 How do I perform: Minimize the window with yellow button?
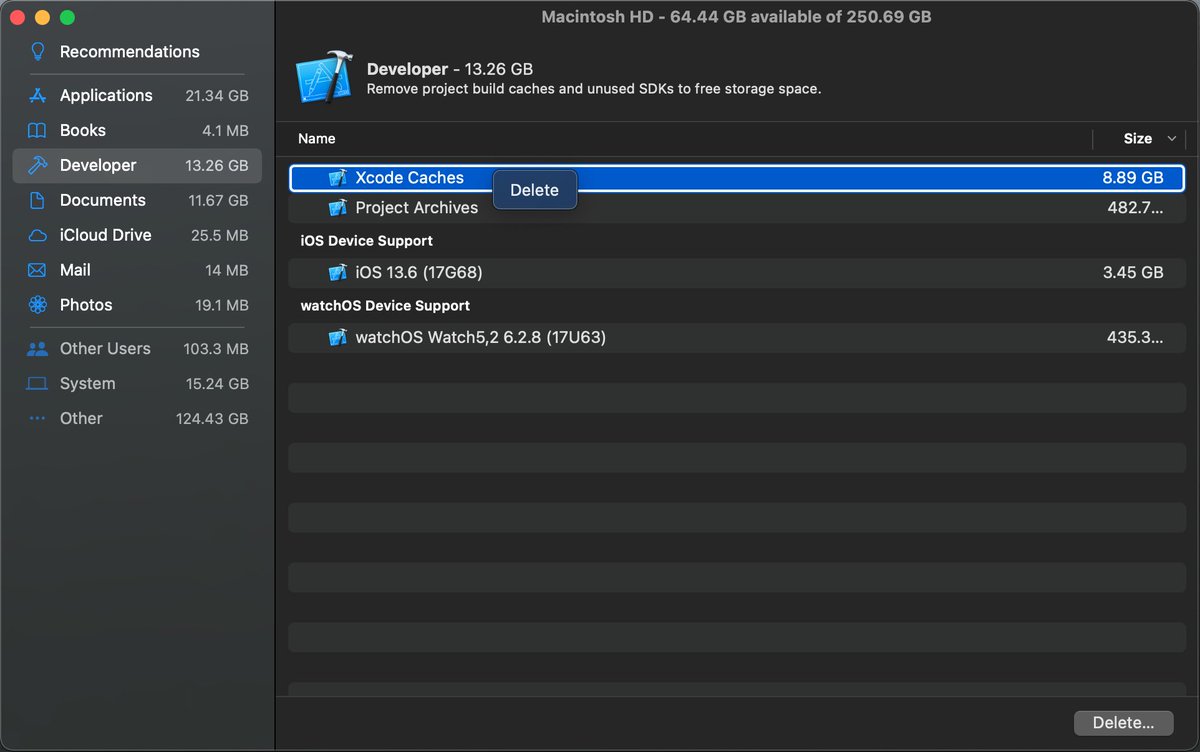click(42, 18)
